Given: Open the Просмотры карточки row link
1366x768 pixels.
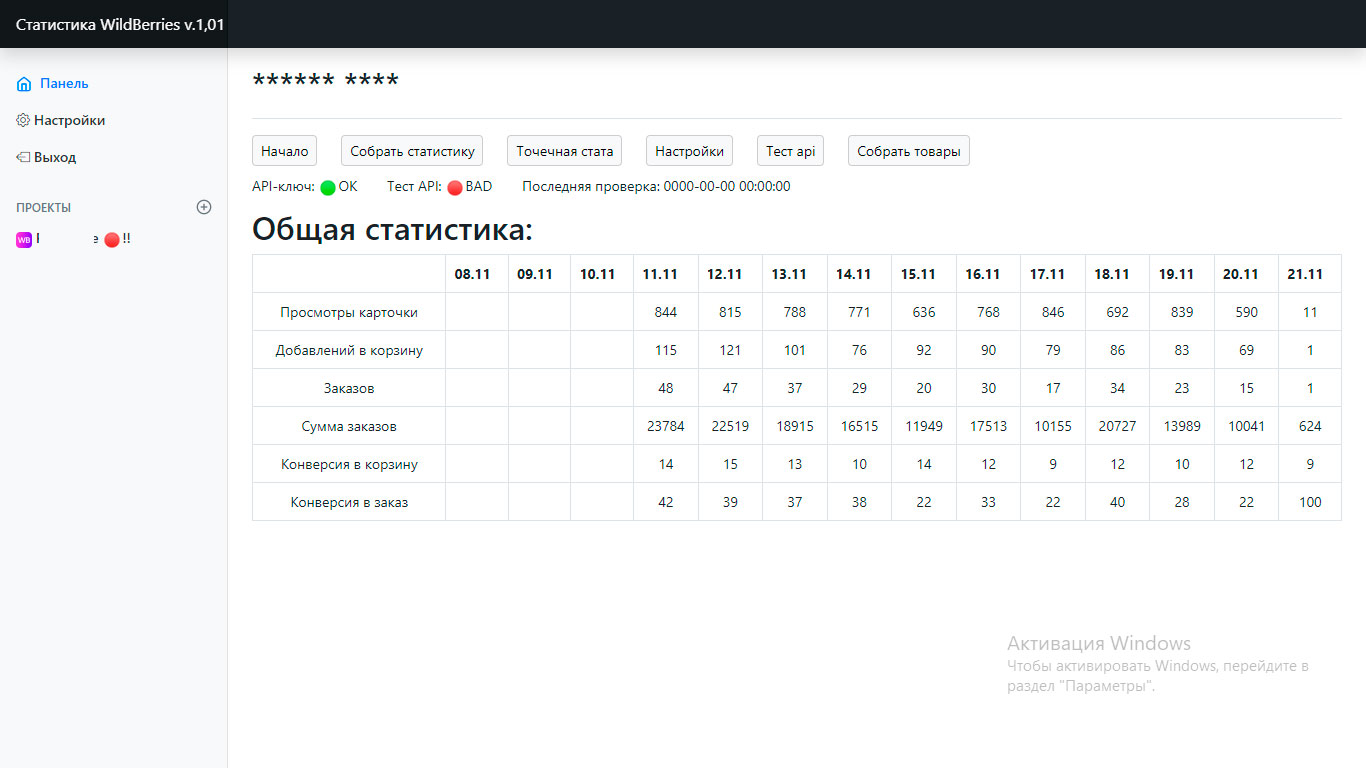Looking at the screenshot, I should [349, 312].
